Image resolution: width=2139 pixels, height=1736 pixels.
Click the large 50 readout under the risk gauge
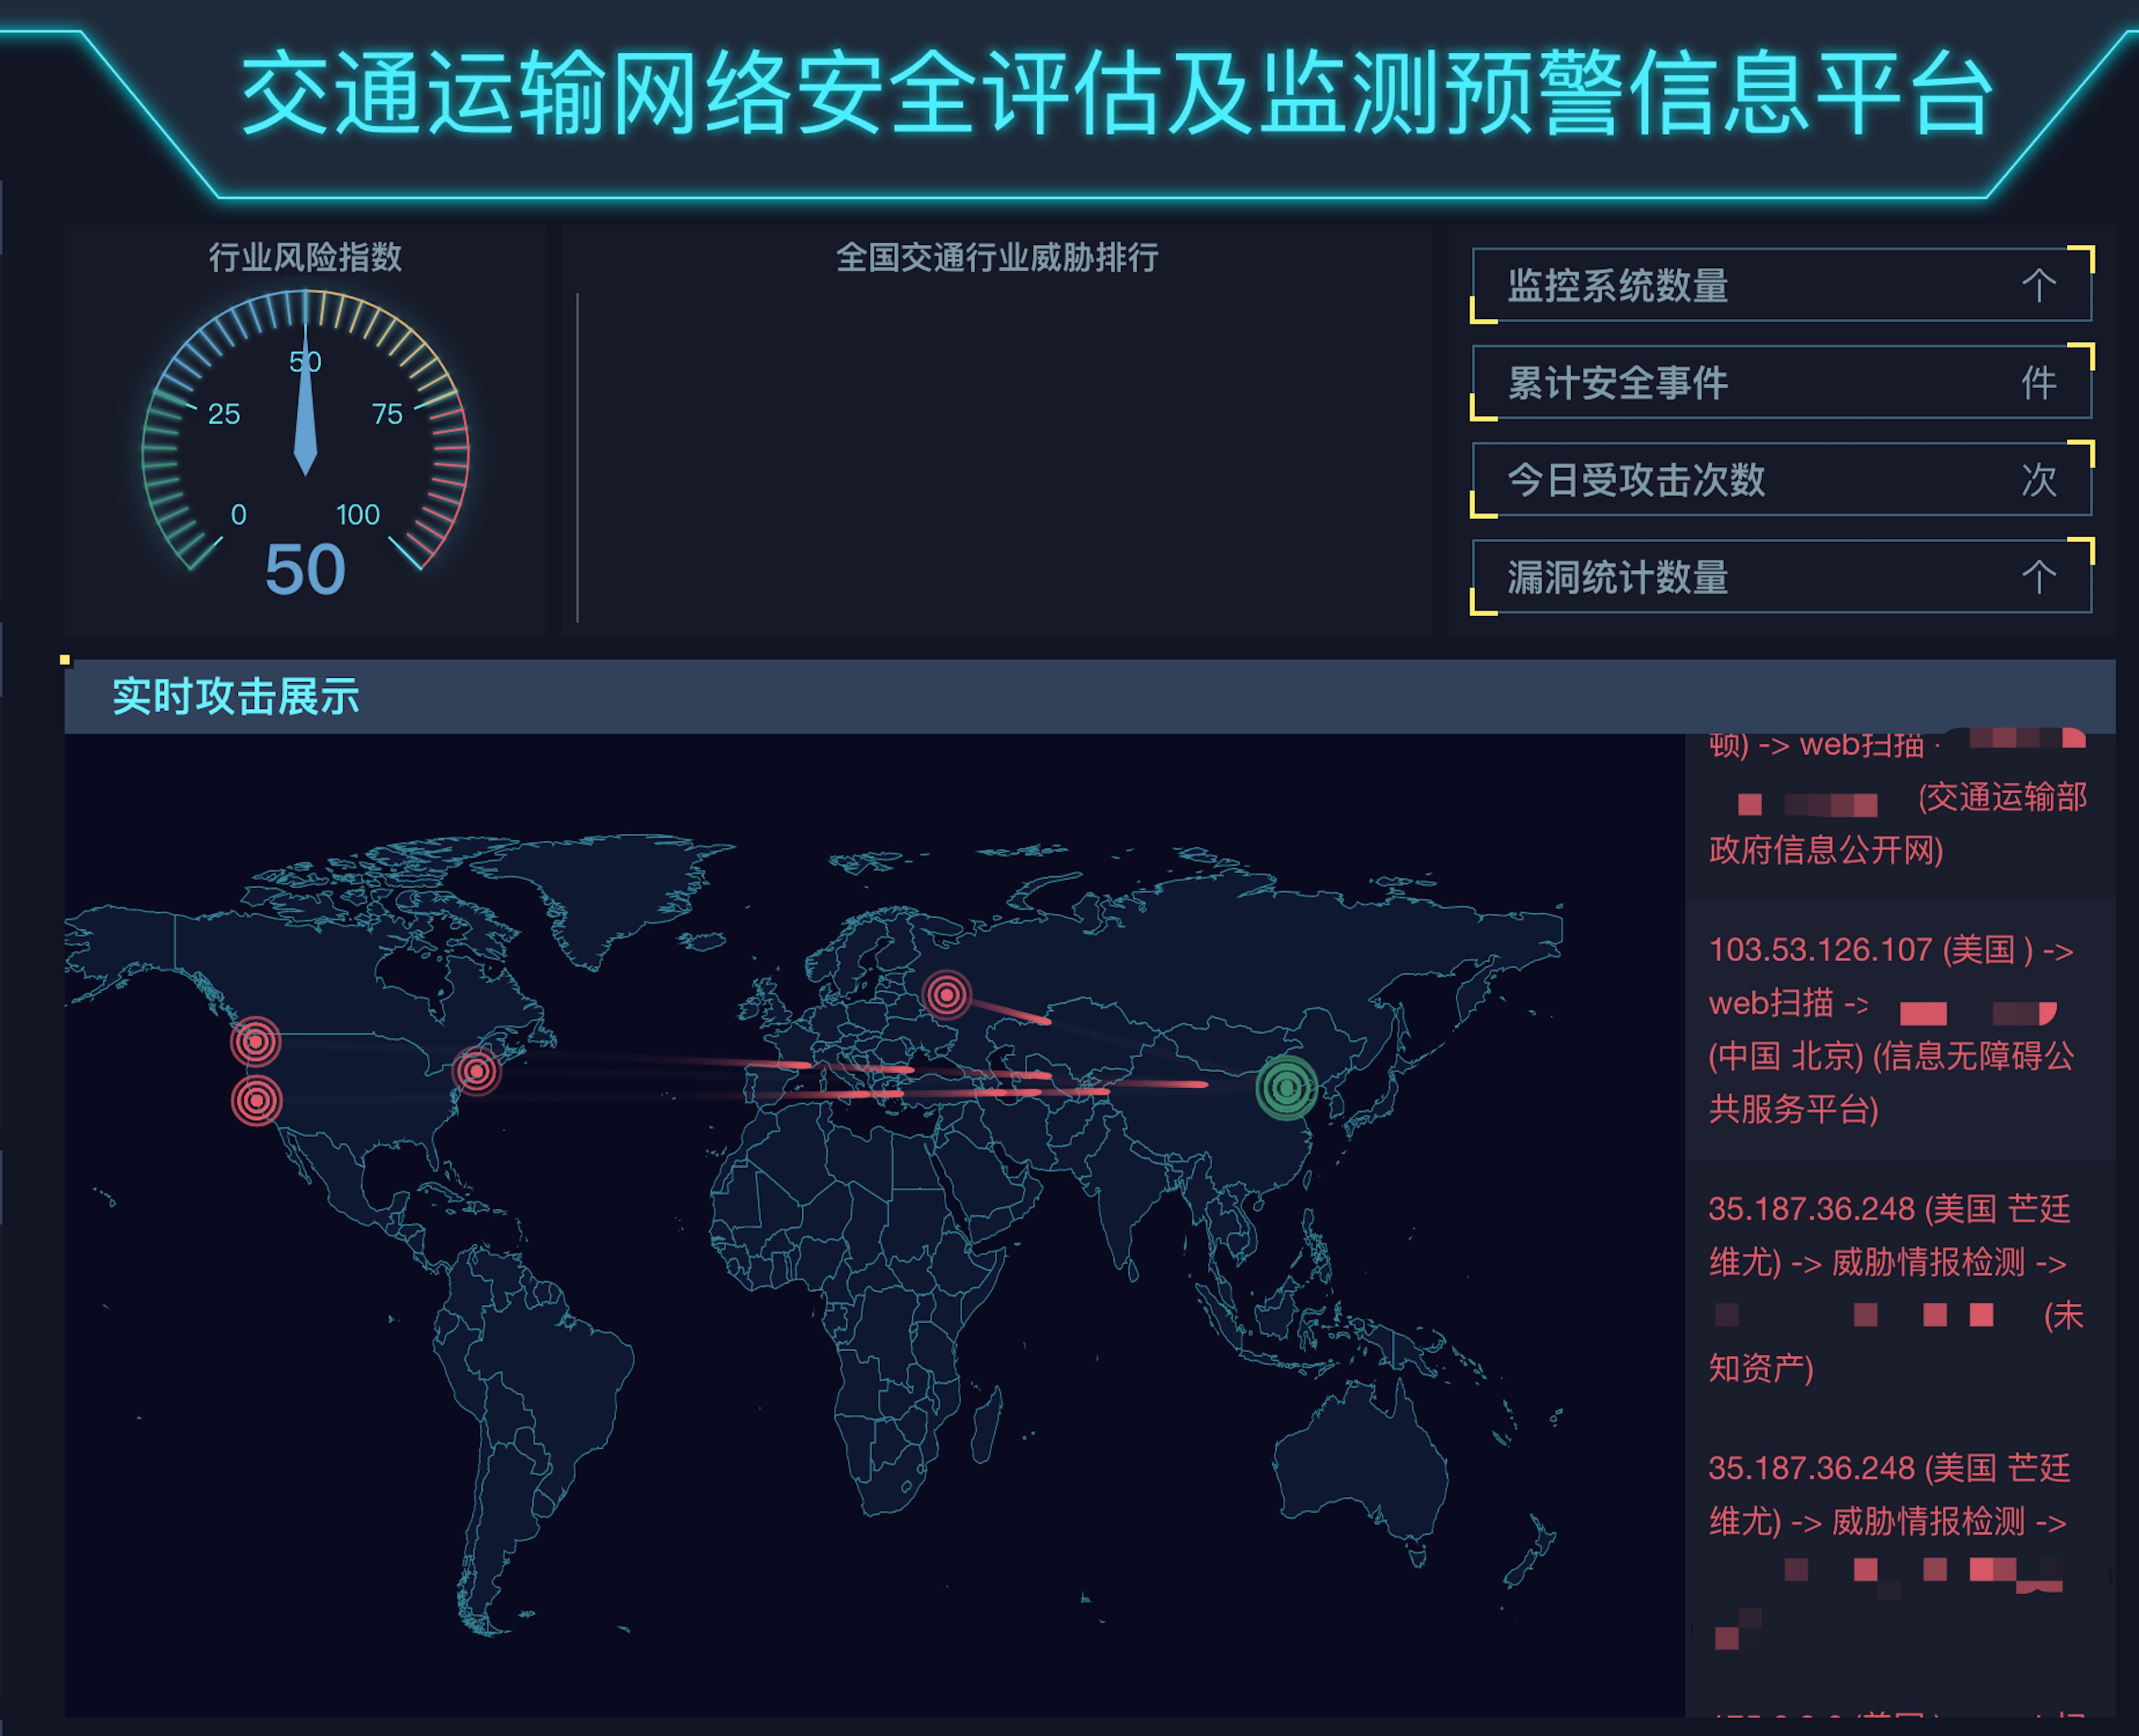305,570
